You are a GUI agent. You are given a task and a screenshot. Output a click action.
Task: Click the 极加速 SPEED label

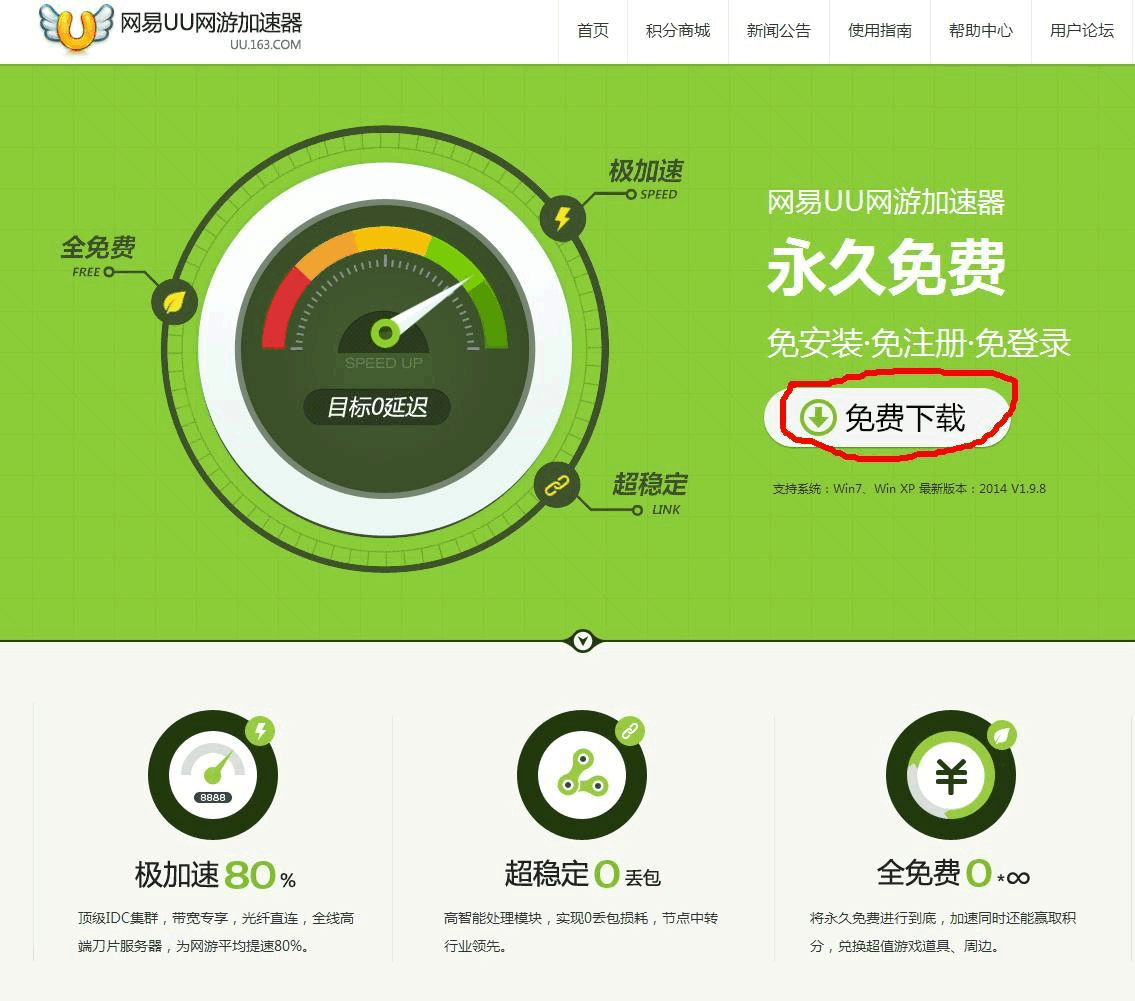[646, 179]
